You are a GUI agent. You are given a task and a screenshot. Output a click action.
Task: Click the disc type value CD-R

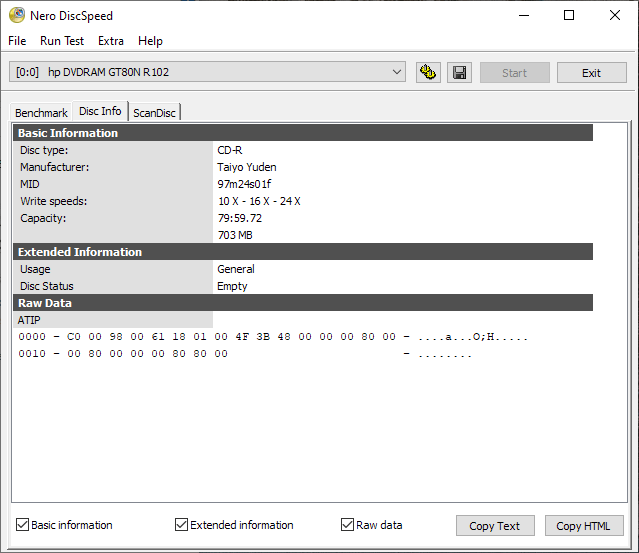(230, 150)
